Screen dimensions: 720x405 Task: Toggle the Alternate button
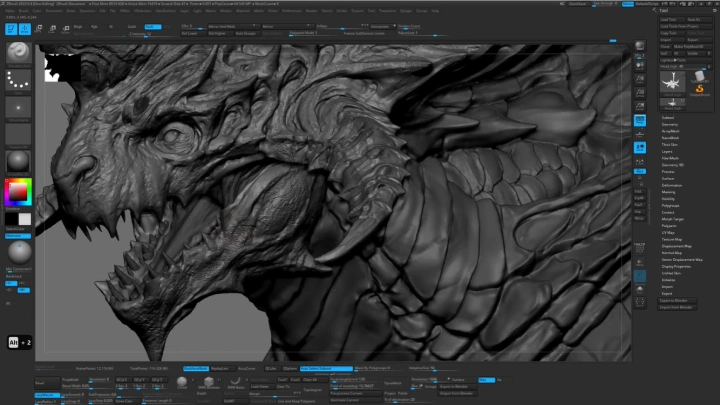[18, 236]
